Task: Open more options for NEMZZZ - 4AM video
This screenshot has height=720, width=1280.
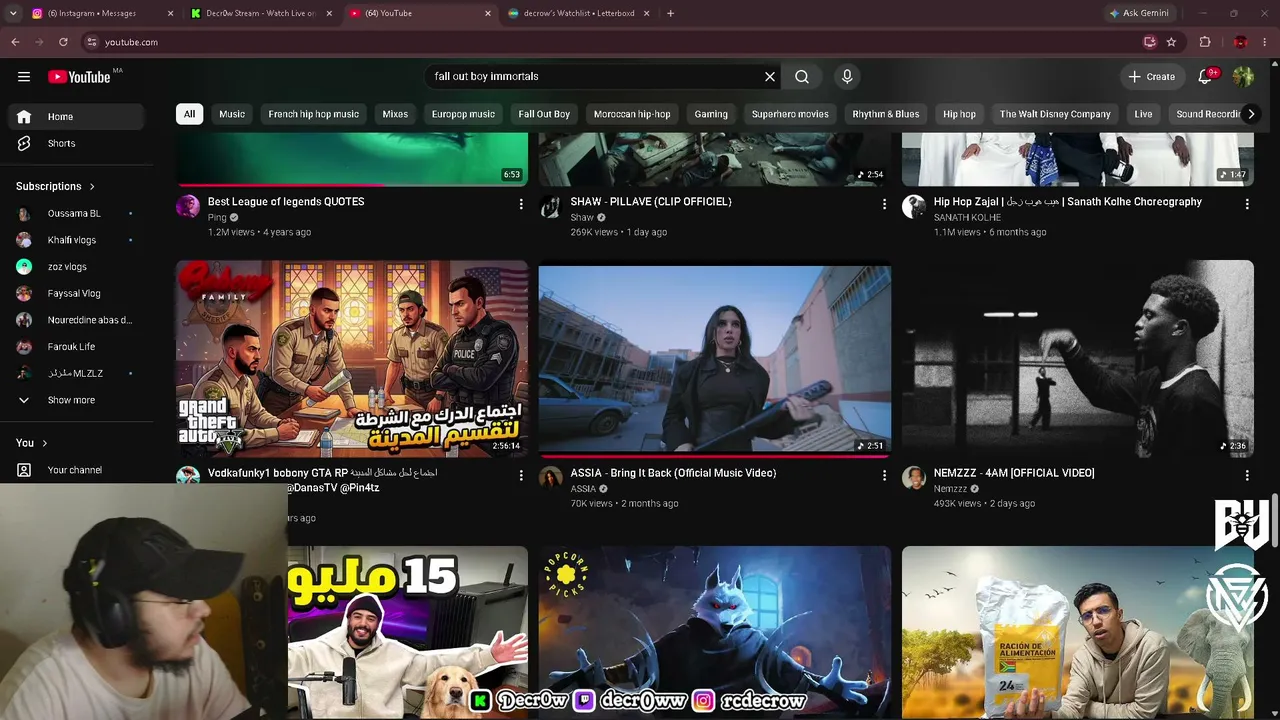Action: [x=1247, y=476]
